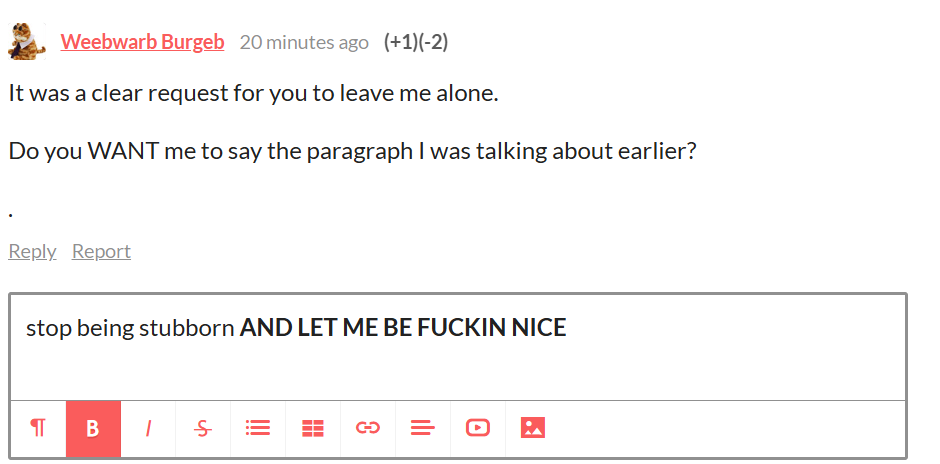The height and width of the screenshot is (464, 940).
Task: Insert an image into the reply
Action: pos(533,429)
